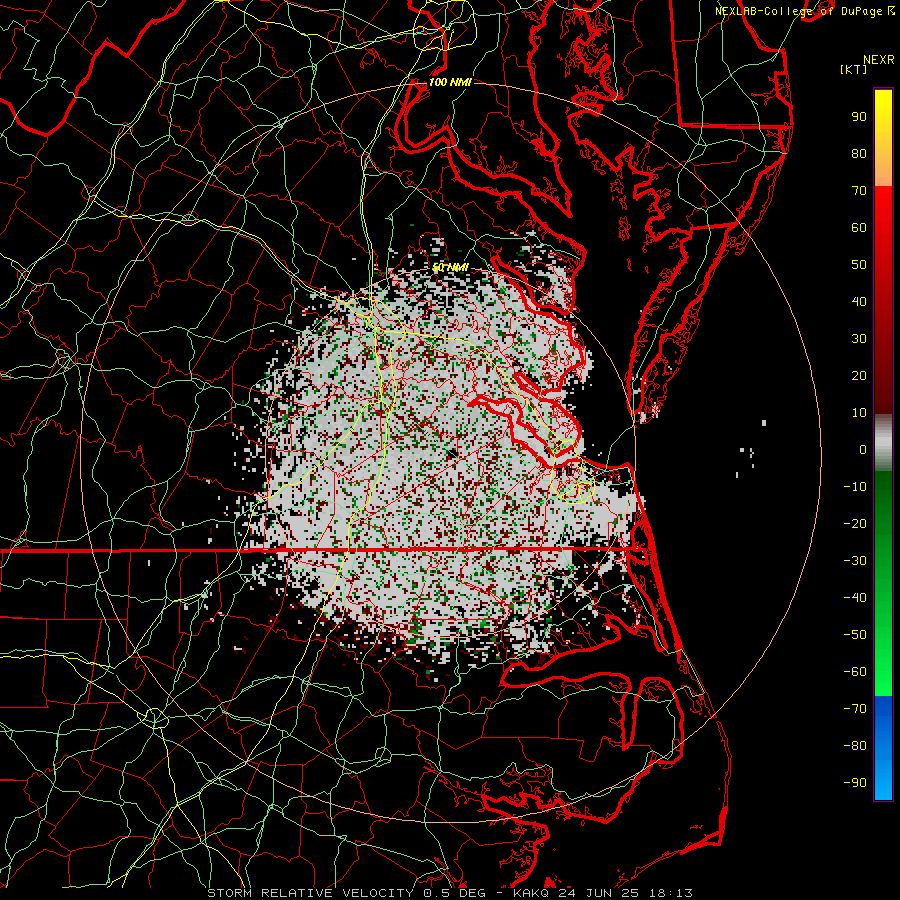Screen dimensions: 900x900
Task: Click the 30 value on velocity scale
Action: click(x=859, y=339)
